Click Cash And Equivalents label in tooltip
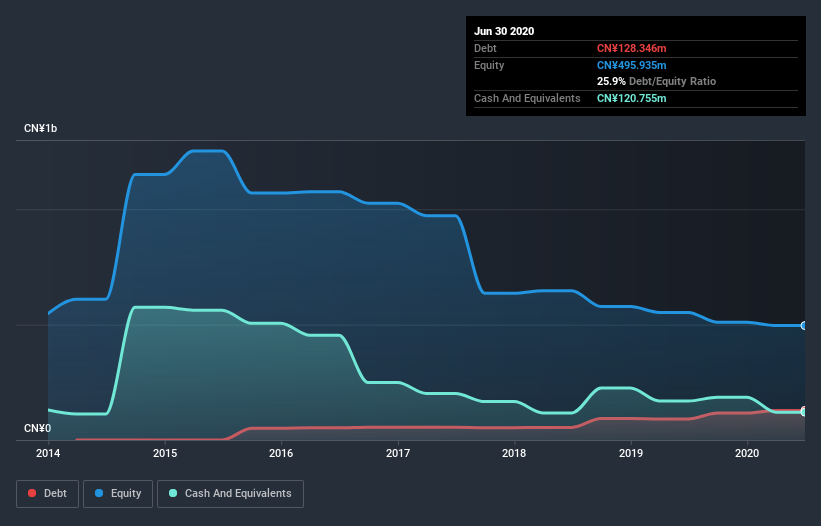Screen dimensions: 821x526 [x=527, y=98]
